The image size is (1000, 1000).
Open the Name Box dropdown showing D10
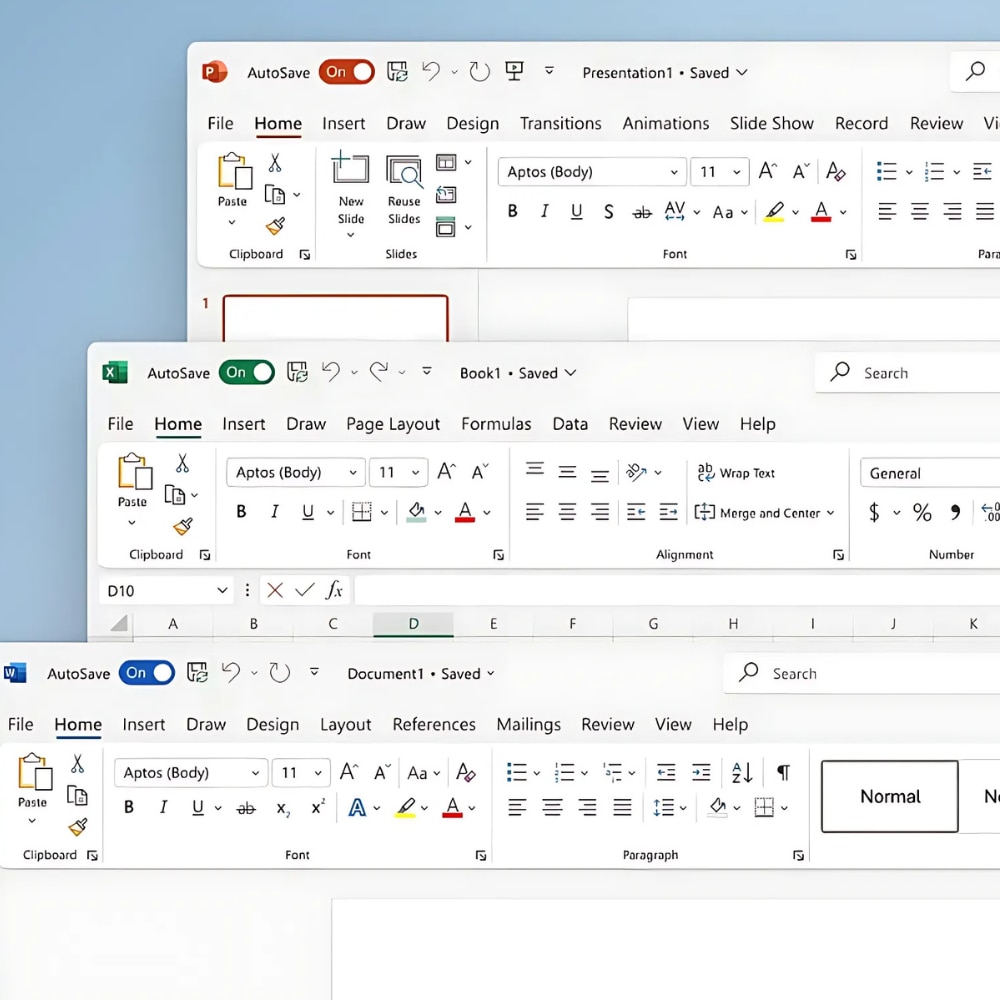tap(222, 591)
